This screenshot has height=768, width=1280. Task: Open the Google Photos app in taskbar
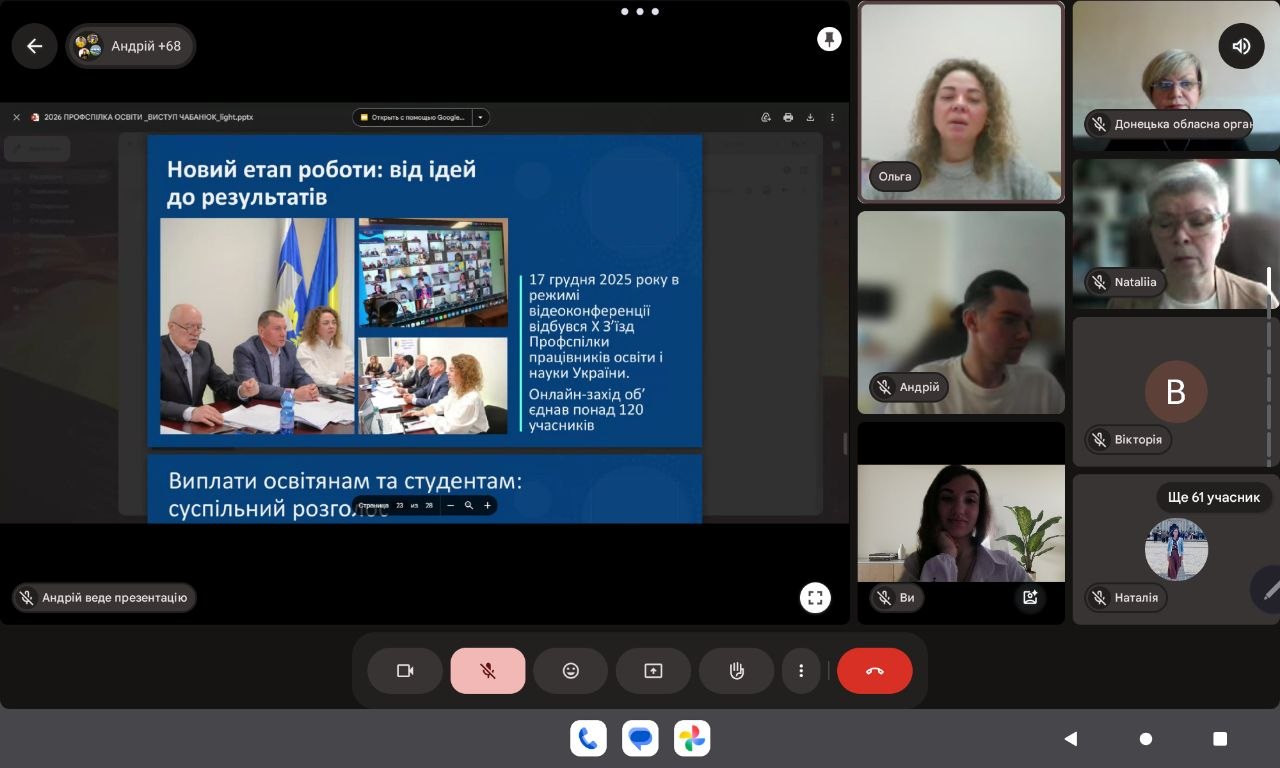pos(692,739)
